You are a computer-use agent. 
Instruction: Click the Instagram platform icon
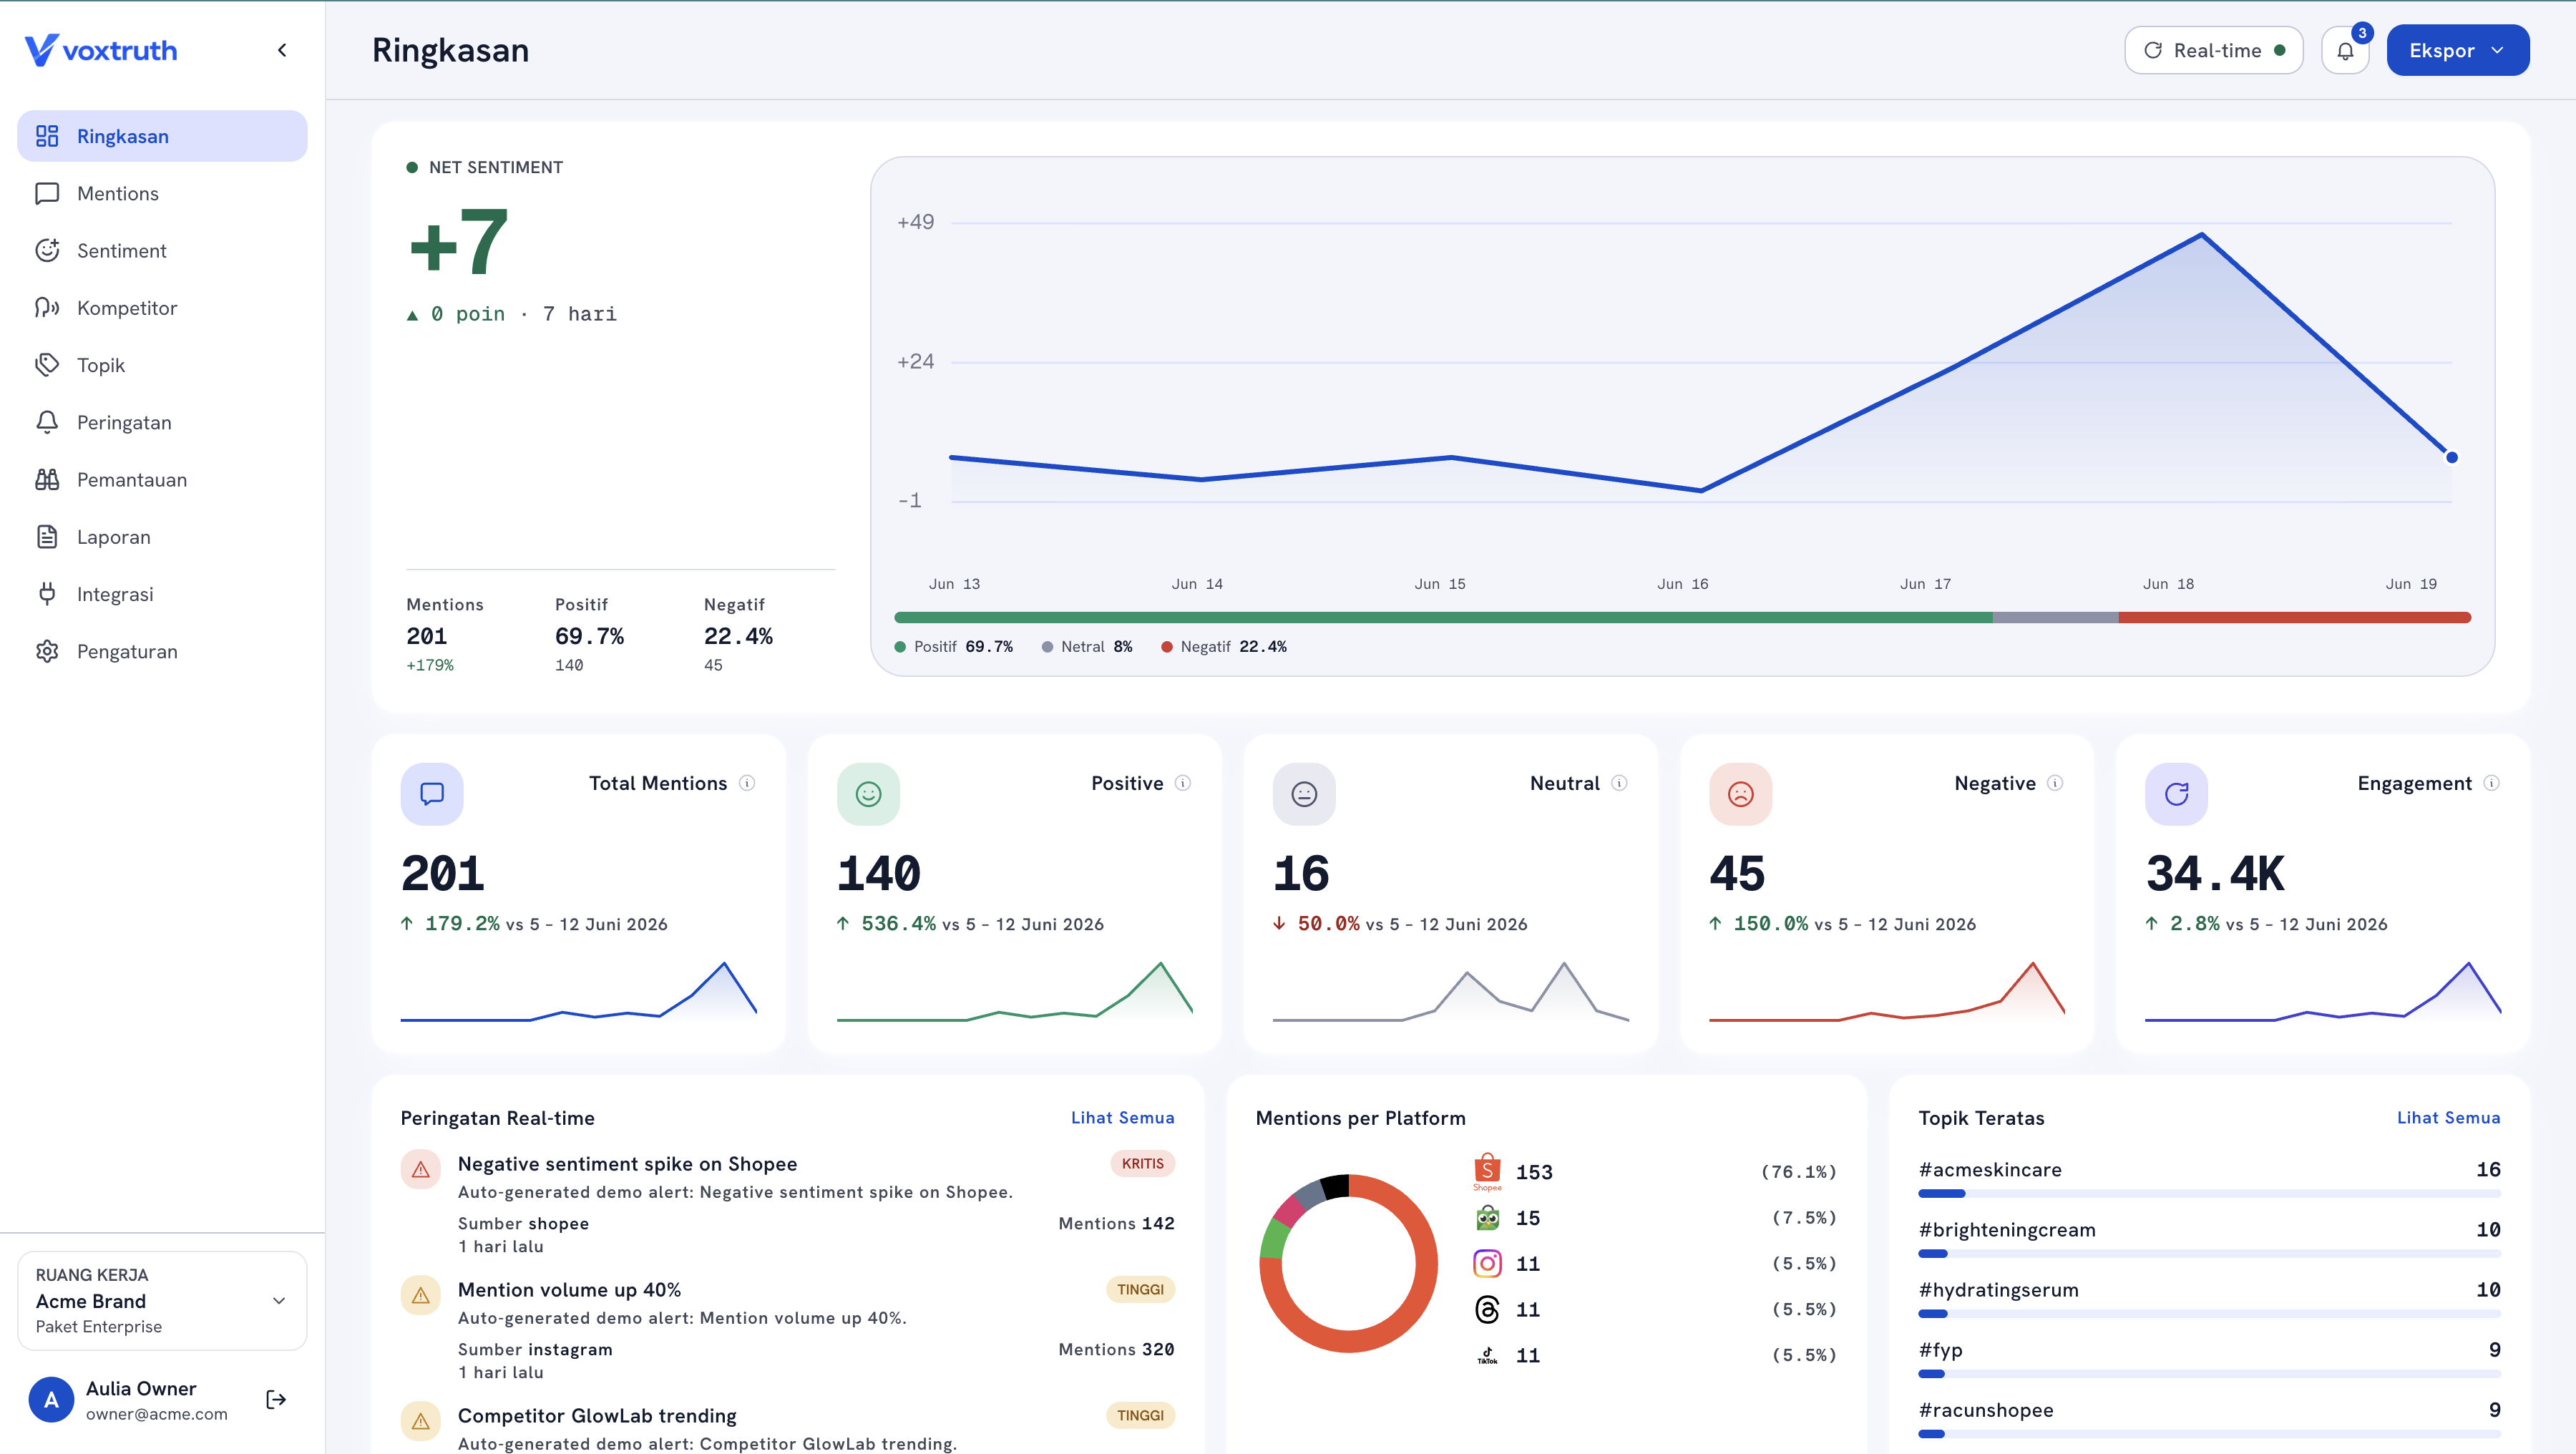tap(1487, 1263)
